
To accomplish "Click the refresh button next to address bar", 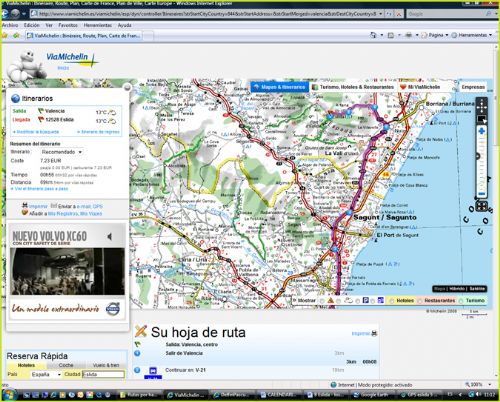I will (389, 14).
